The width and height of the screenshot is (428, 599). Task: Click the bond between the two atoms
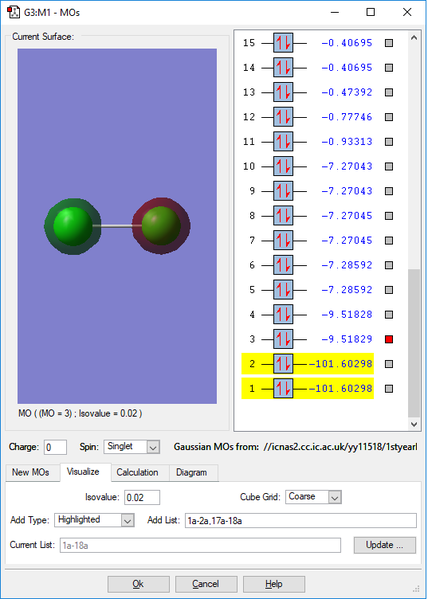coord(117,226)
